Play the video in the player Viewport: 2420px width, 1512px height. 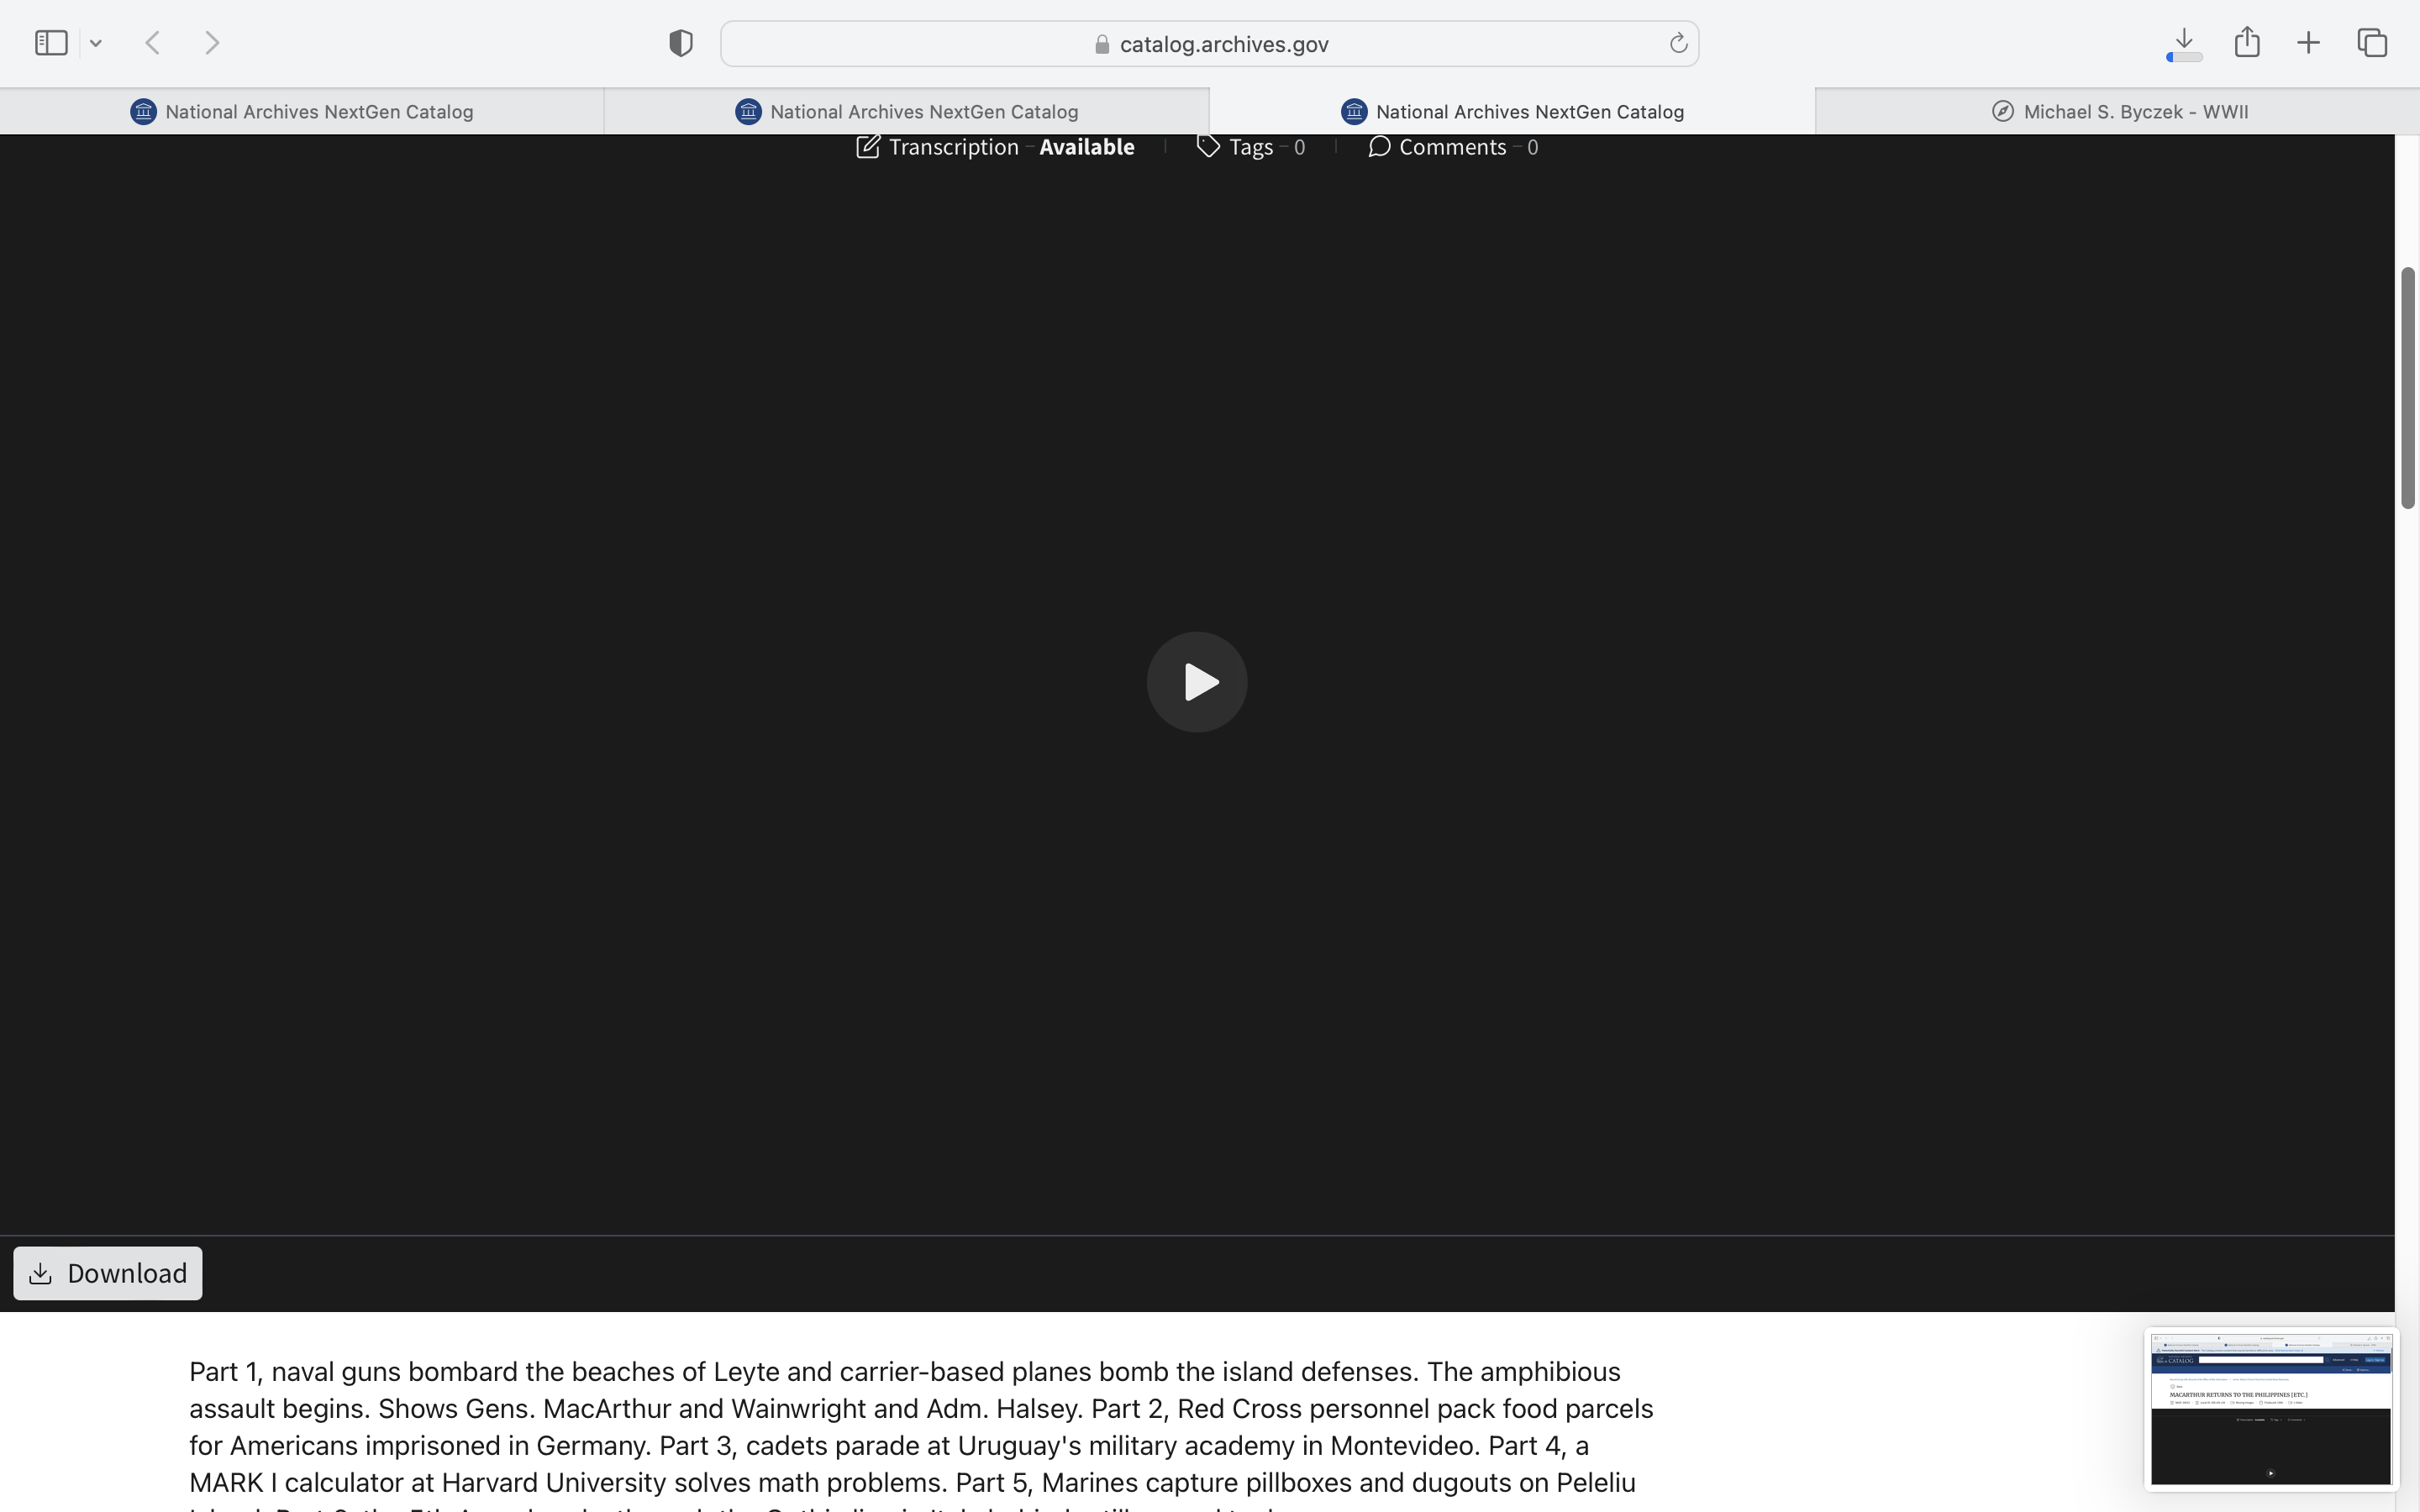click(x=1196, y=682)
